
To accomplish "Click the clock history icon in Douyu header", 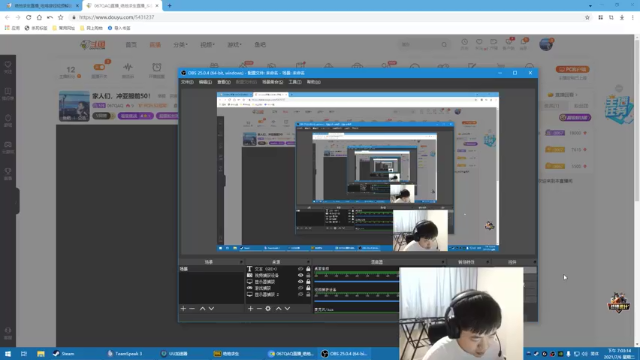I will [x=464, y=43].
